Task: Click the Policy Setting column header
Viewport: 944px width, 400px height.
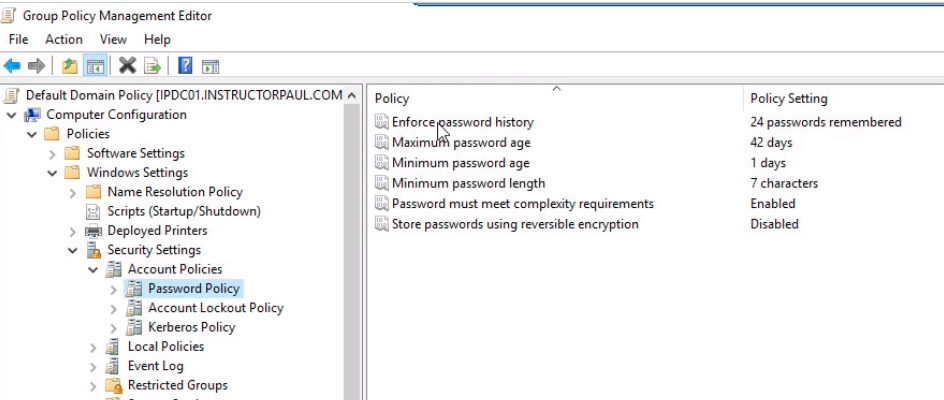Action: [x=788, y=98]
